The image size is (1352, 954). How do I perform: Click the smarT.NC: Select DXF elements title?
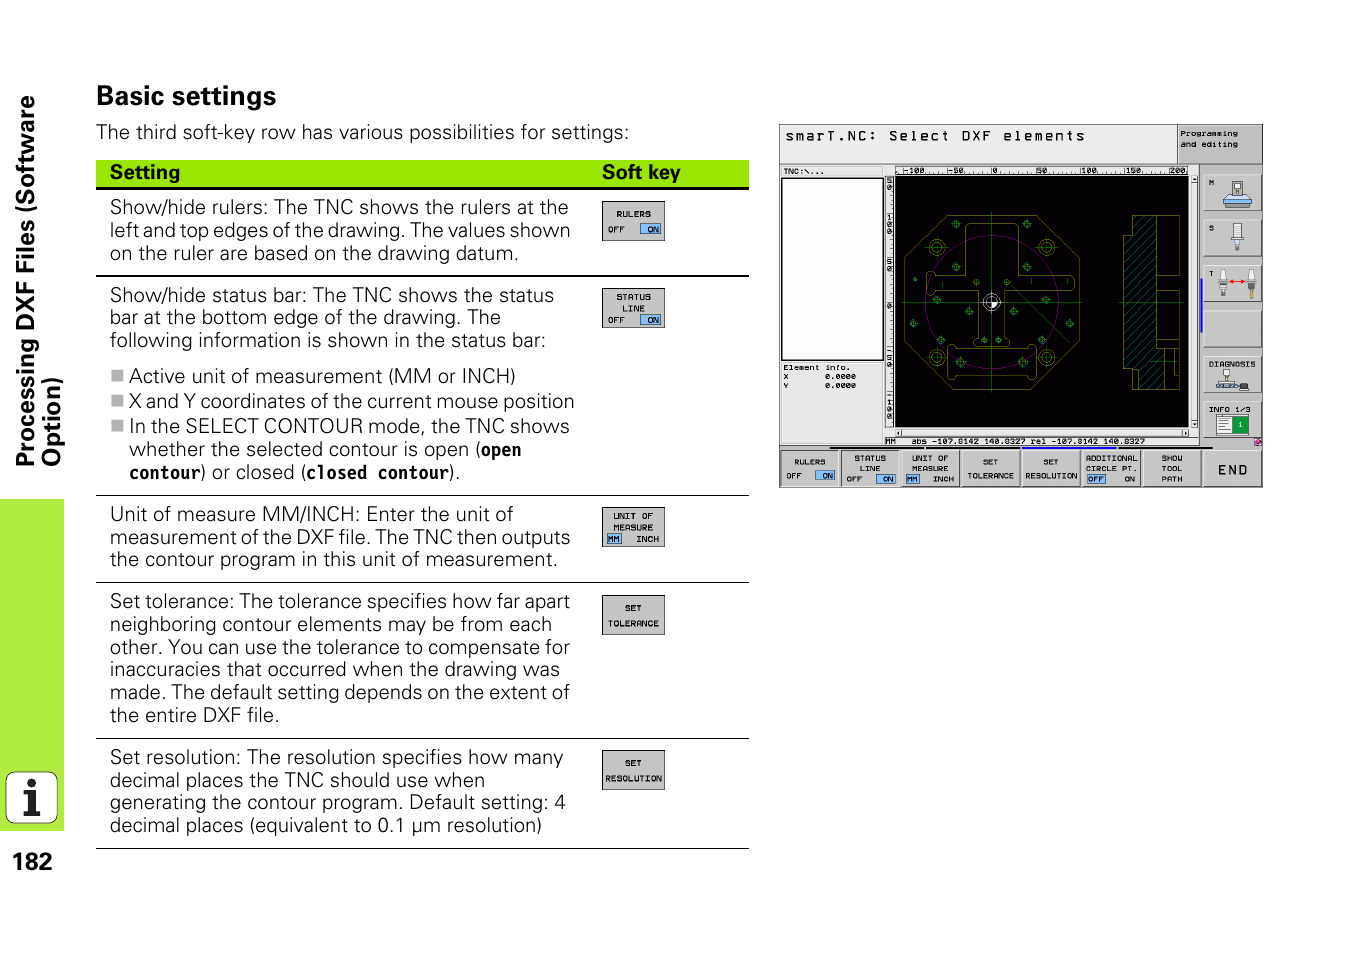935,137
